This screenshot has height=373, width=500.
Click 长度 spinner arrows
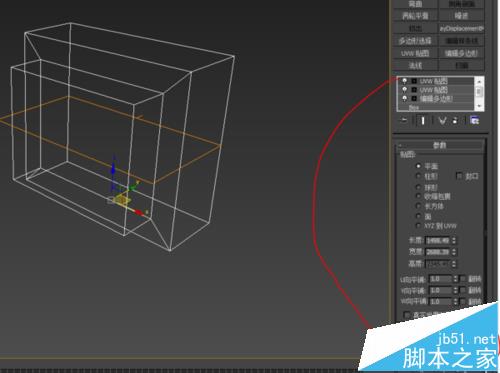454,240
